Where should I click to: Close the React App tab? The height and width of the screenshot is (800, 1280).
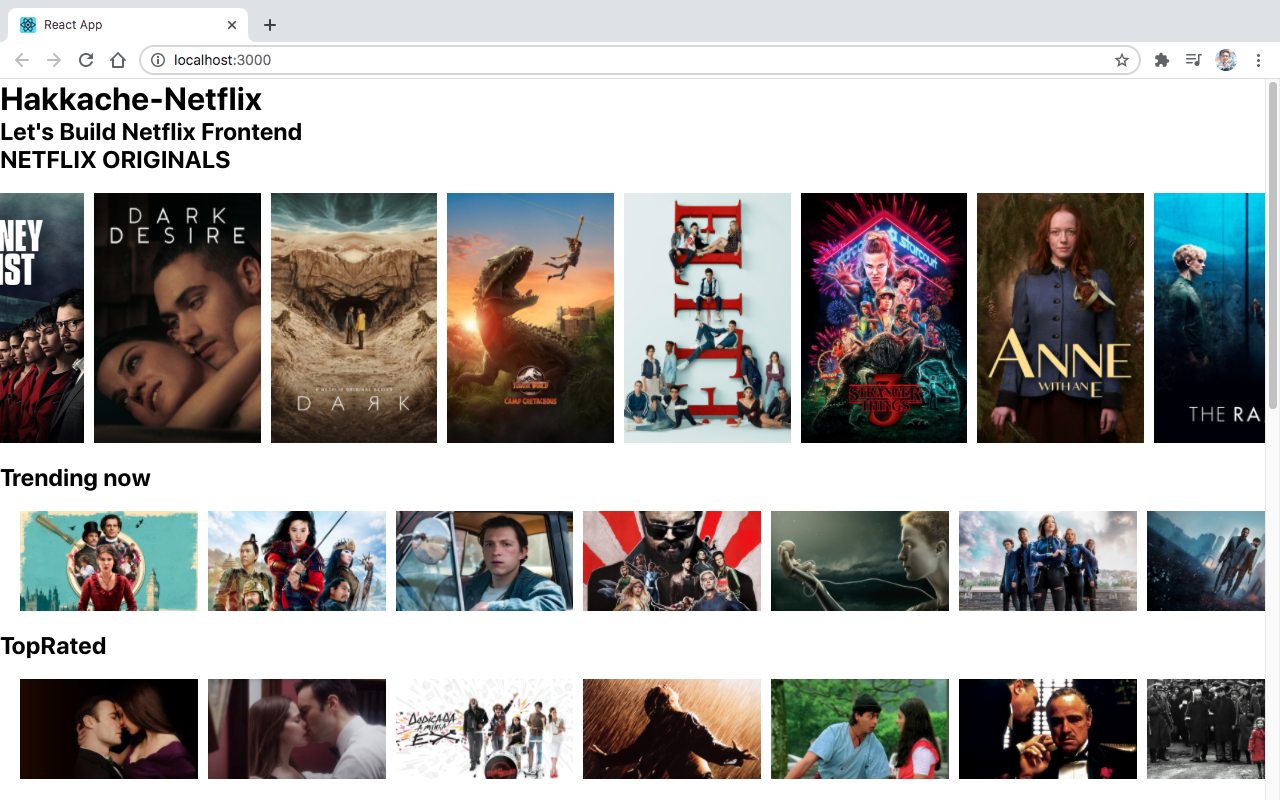pos(232,25)
